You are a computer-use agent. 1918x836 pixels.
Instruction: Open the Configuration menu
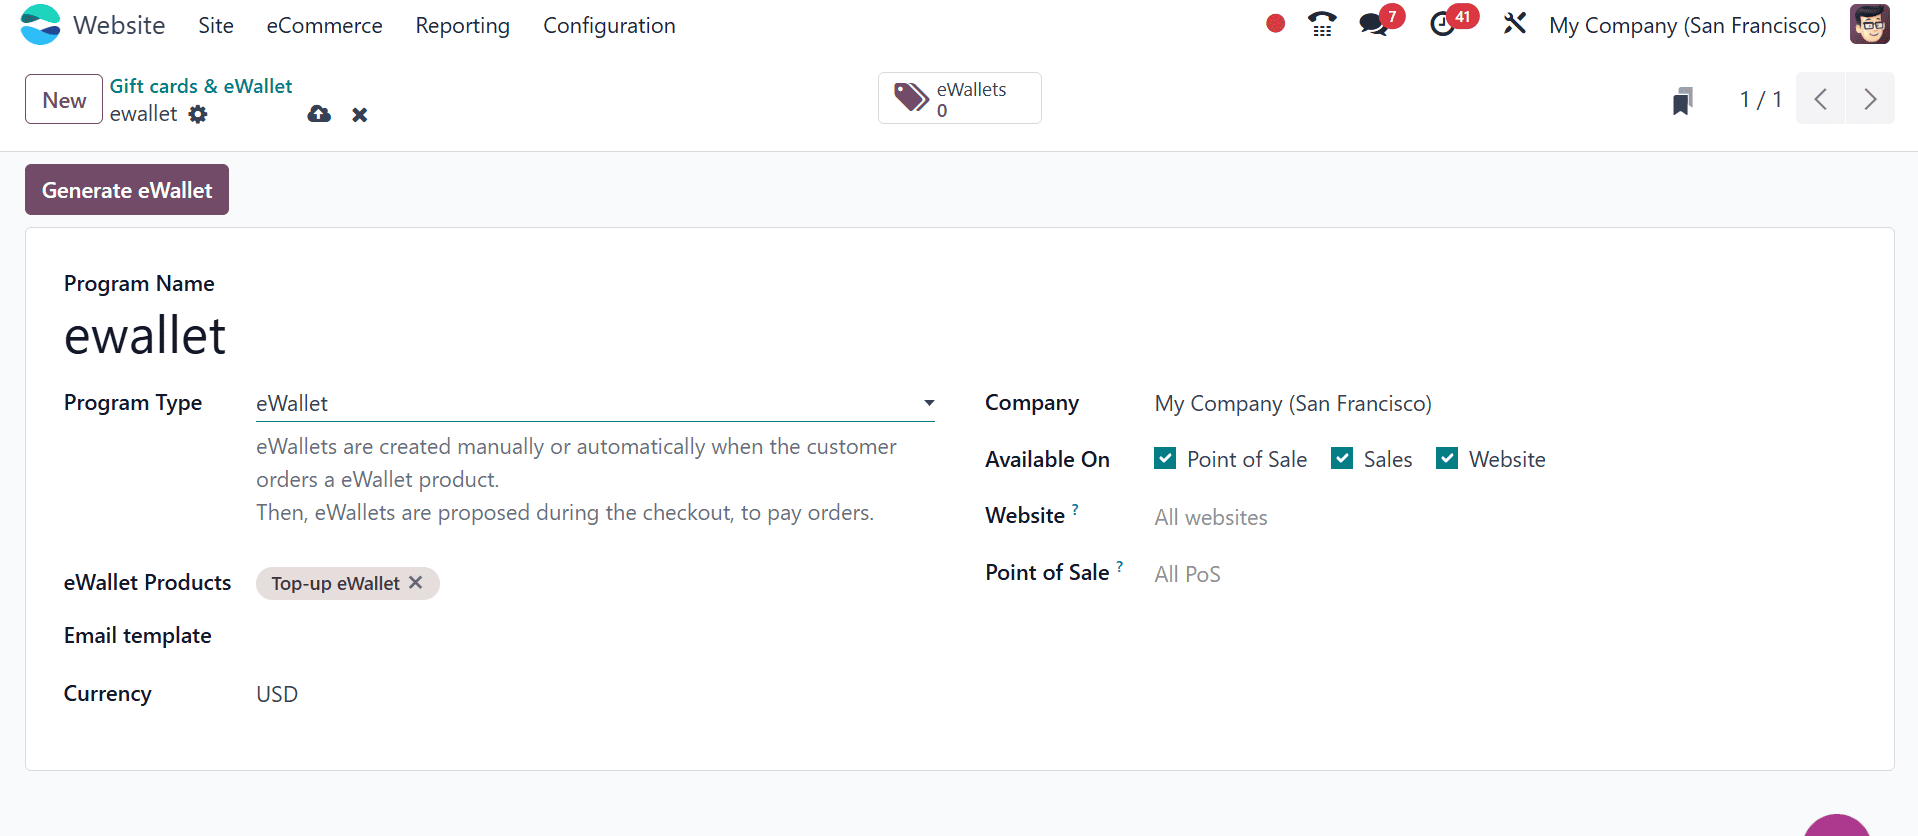[x=609, y=25]
